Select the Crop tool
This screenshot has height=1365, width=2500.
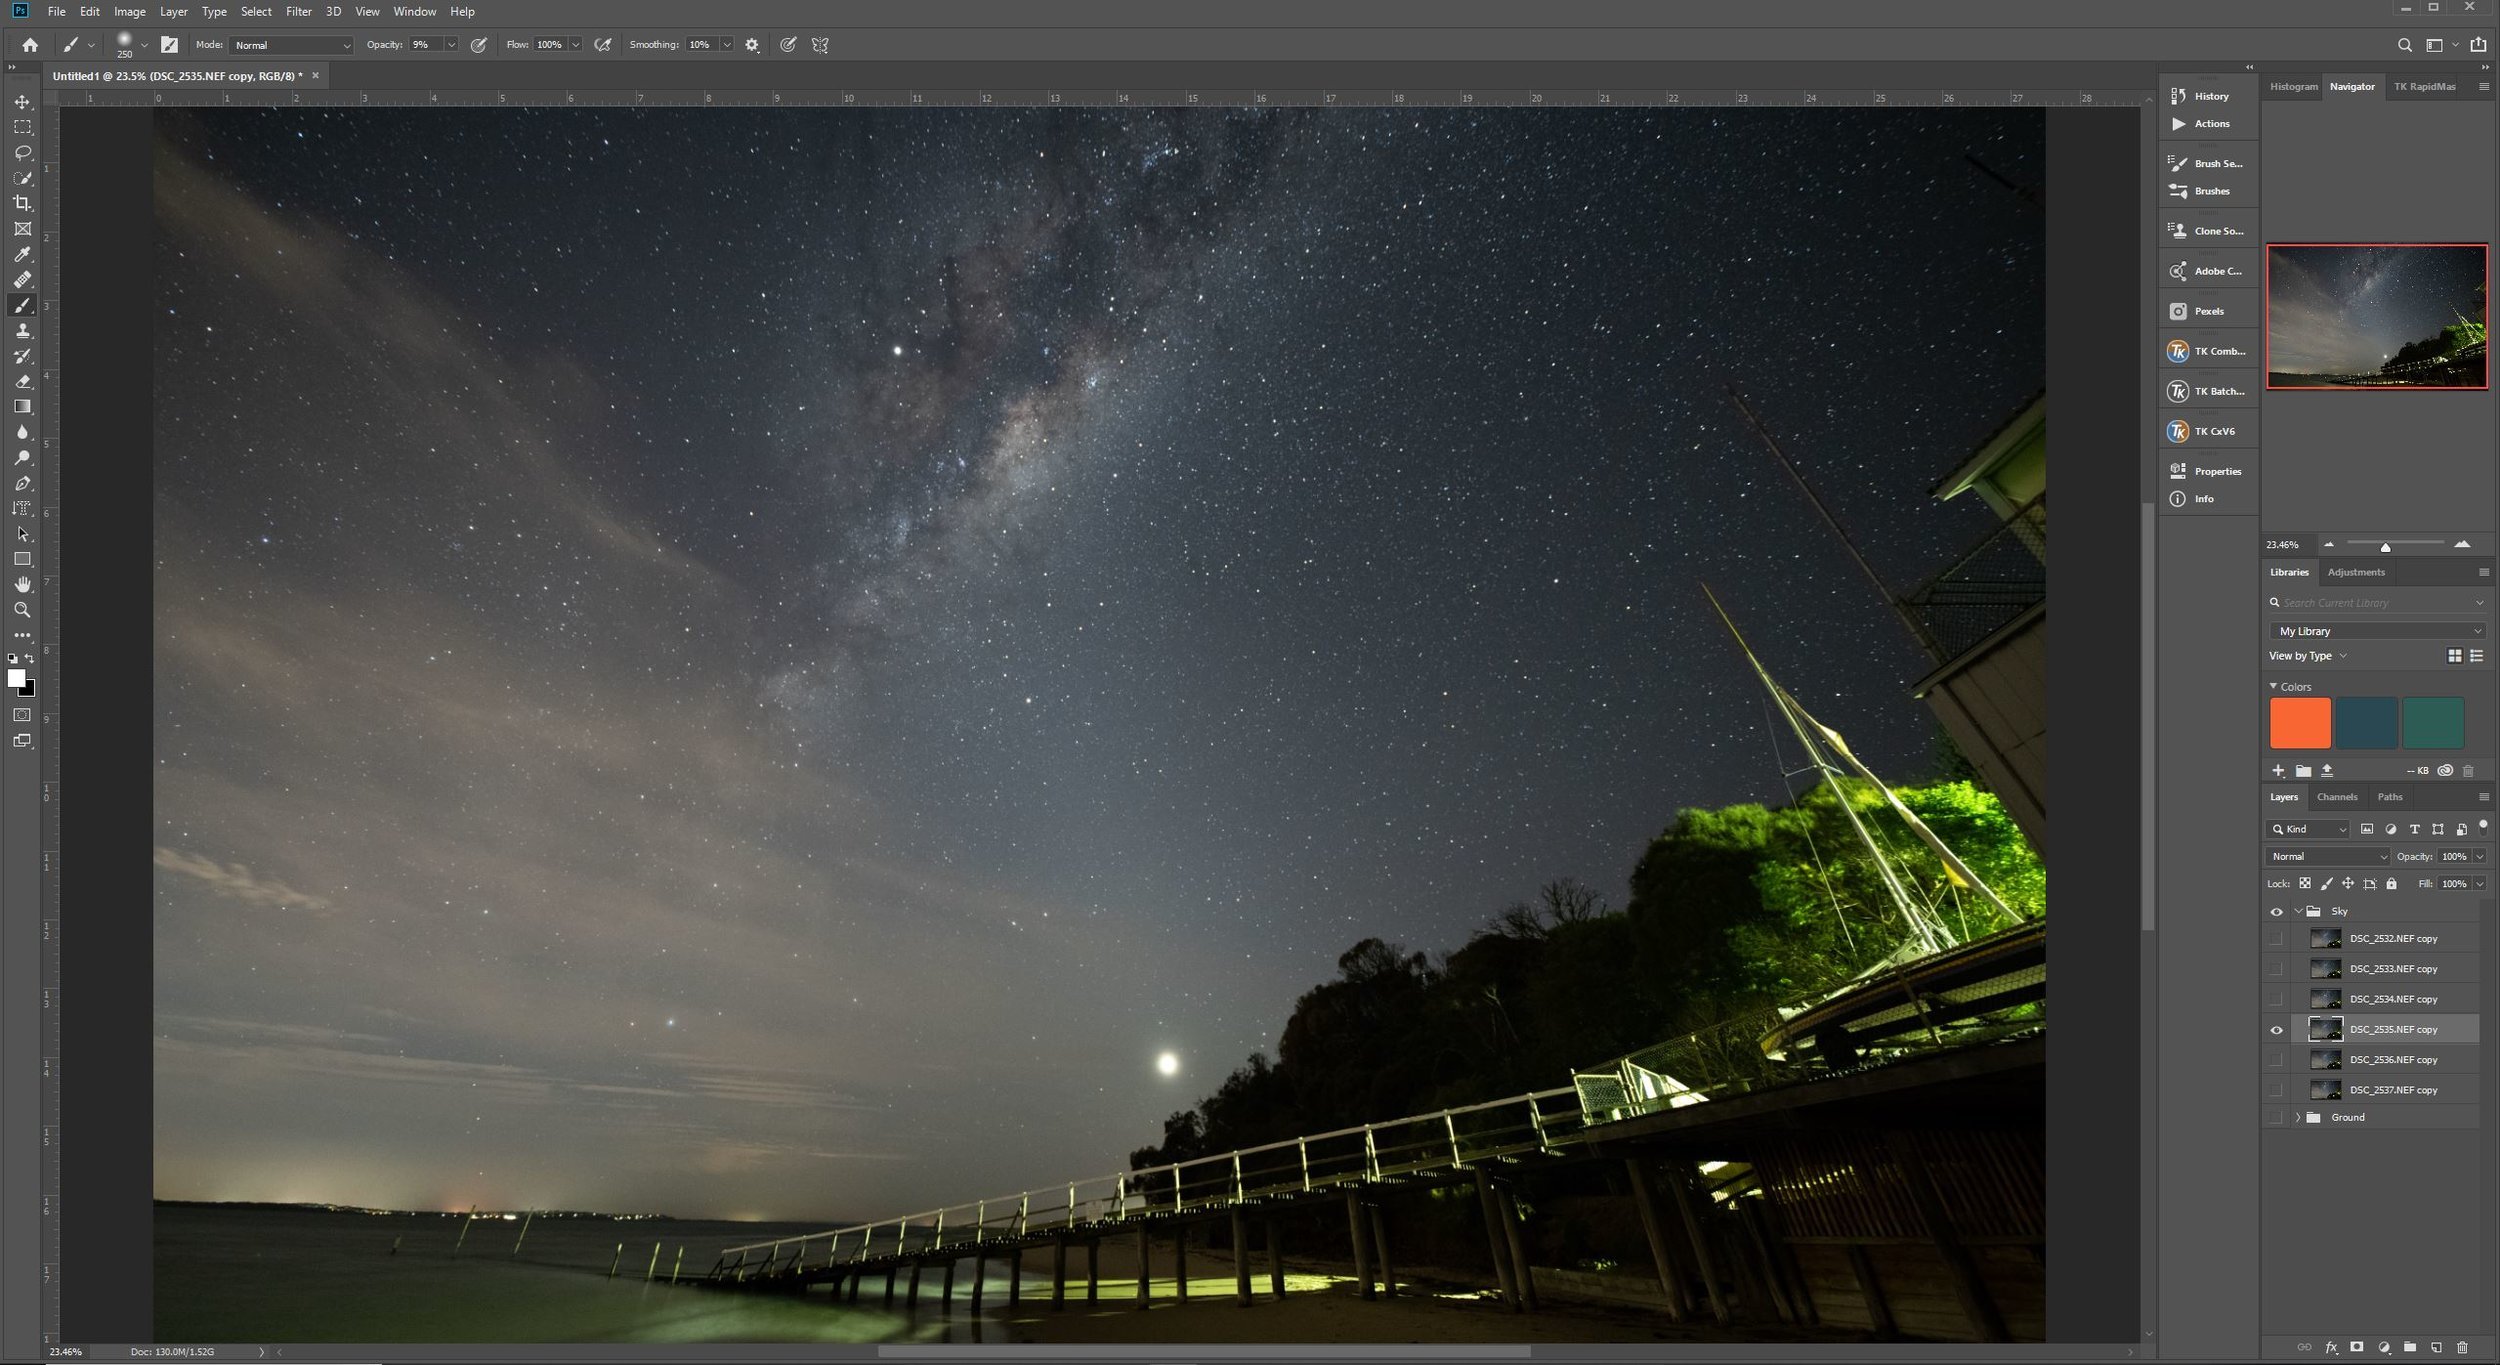pyautogui.click(x=22, y=203)
